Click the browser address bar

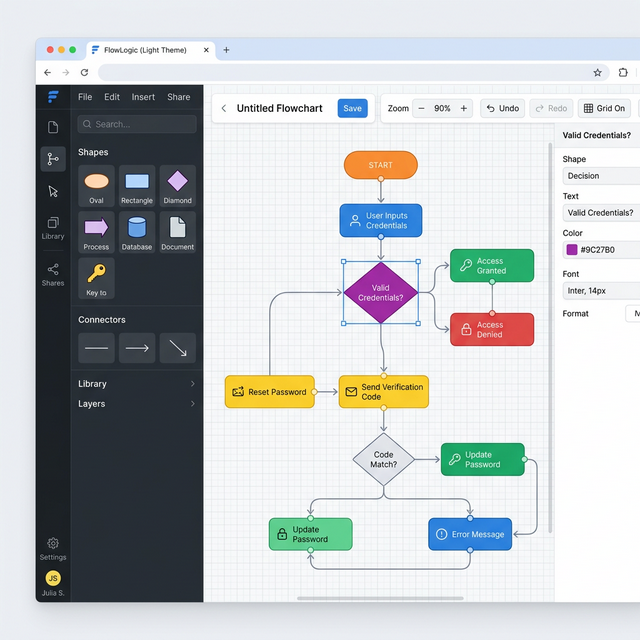(x=353, y=73)
